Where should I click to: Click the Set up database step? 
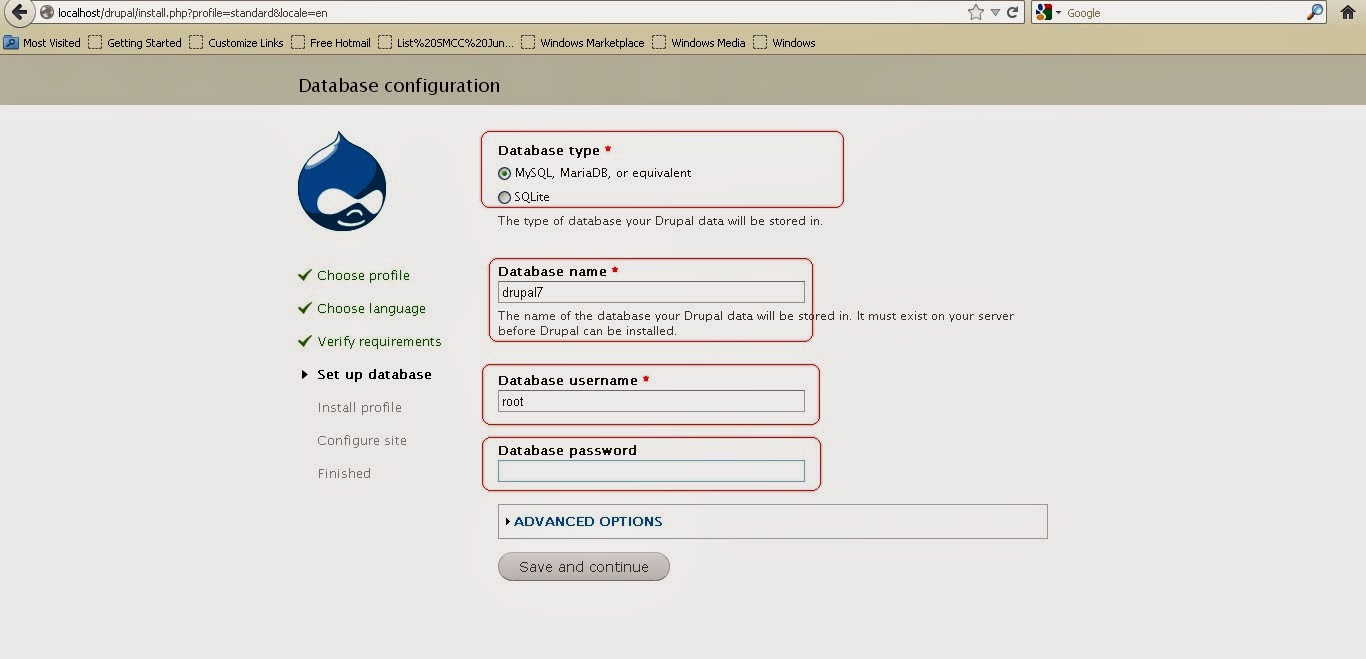374,374
